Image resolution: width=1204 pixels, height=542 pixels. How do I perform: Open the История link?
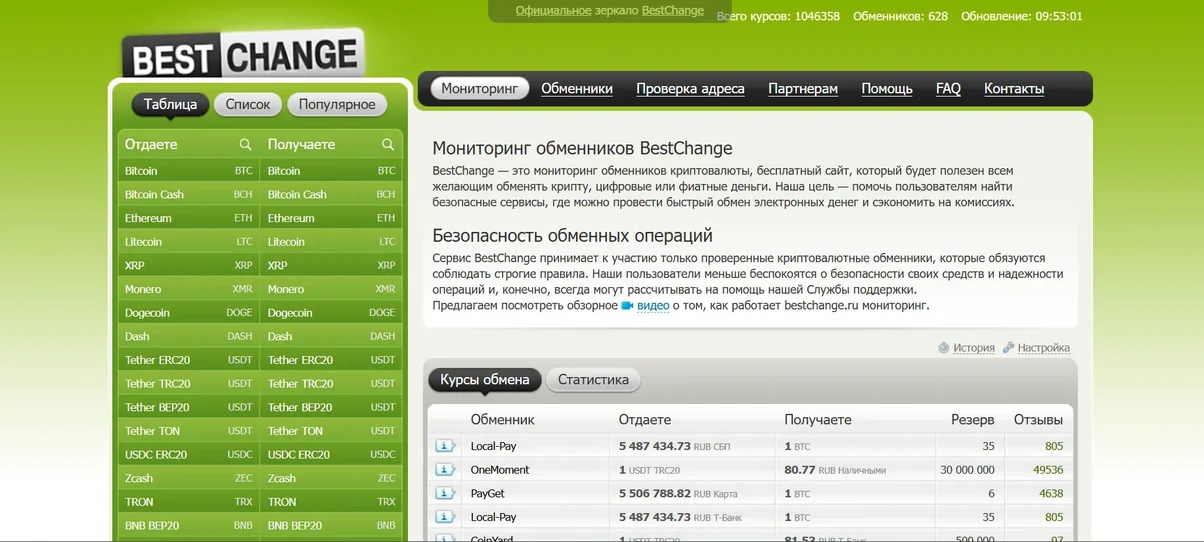pos(974,348)
